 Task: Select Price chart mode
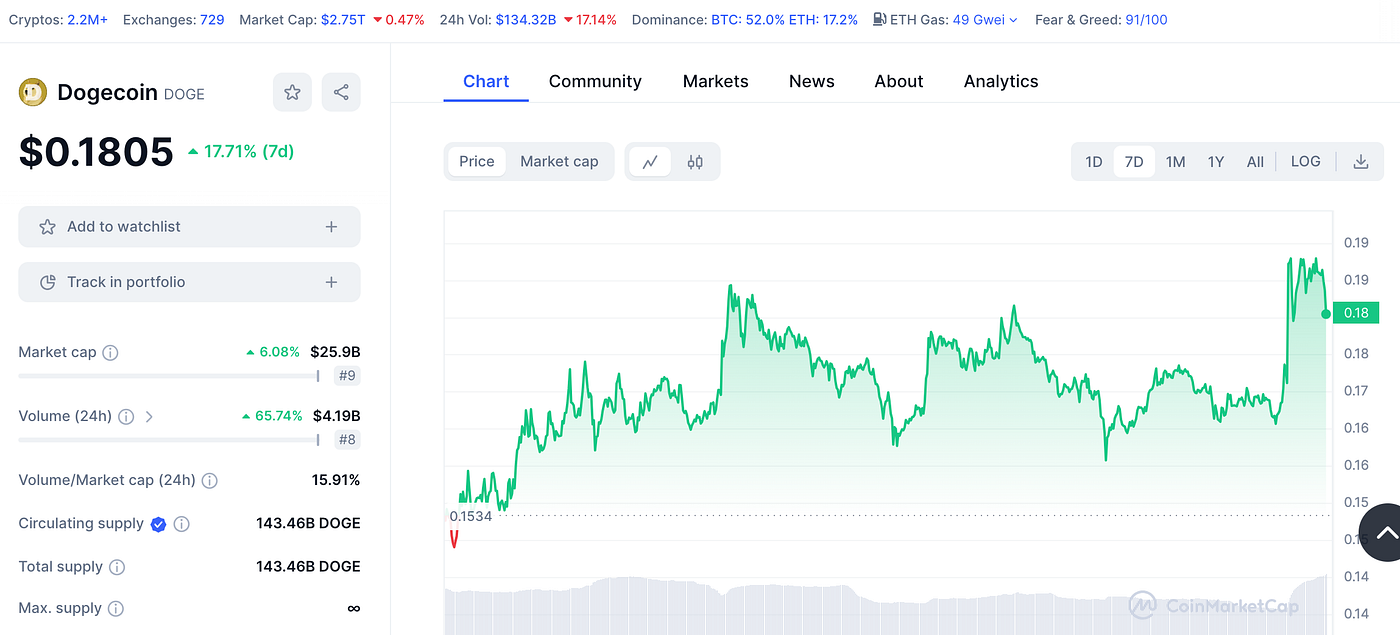tap(477, 162)
